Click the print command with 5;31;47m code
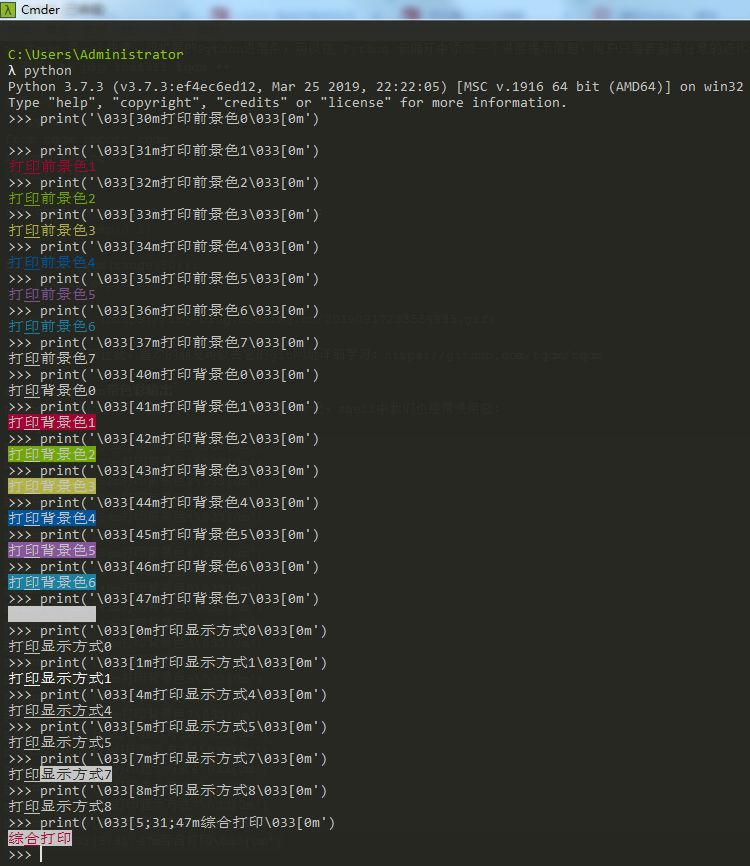This screenshot has width=750, height=866. pyautogui.click(x=171, y=823)
